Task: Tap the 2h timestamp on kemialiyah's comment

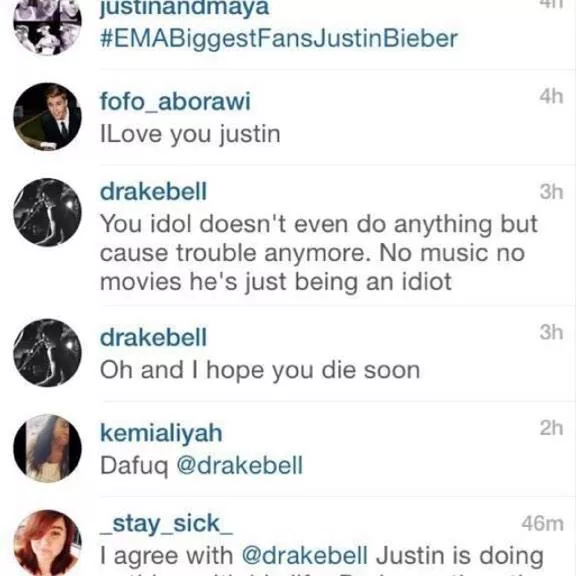Action: [551, 428]
